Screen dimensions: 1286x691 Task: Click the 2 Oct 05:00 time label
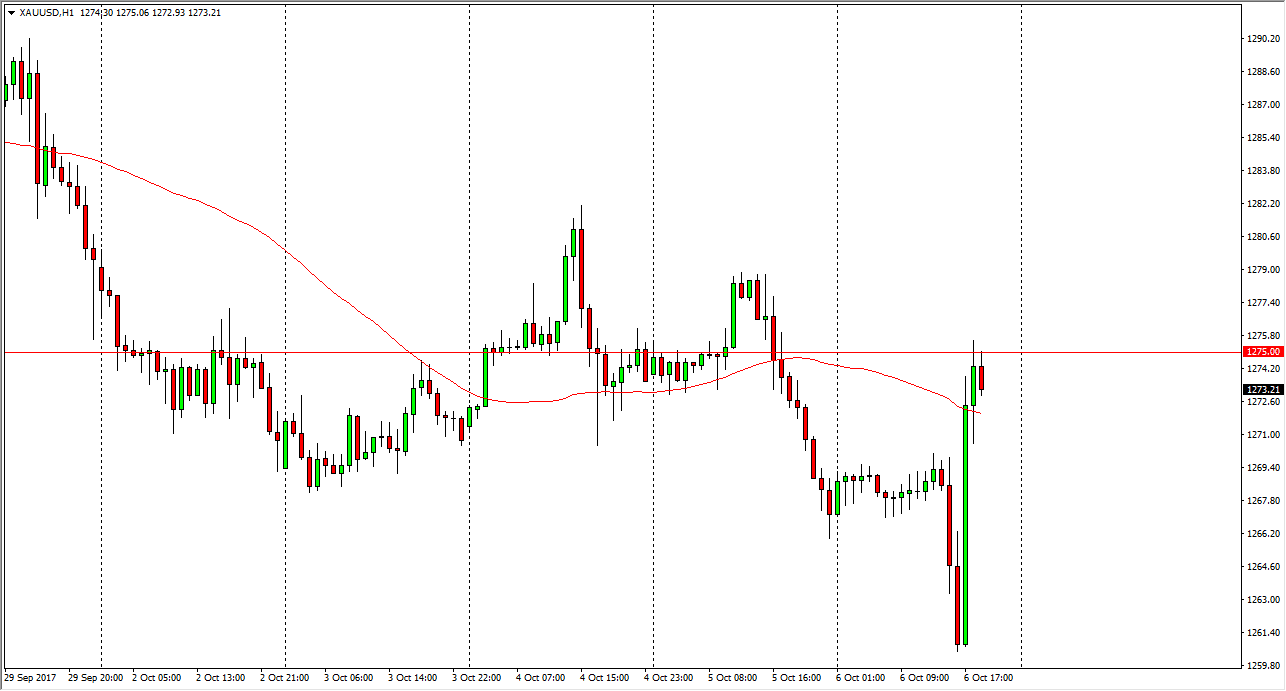pyautogui.click(x=157, y=678)
